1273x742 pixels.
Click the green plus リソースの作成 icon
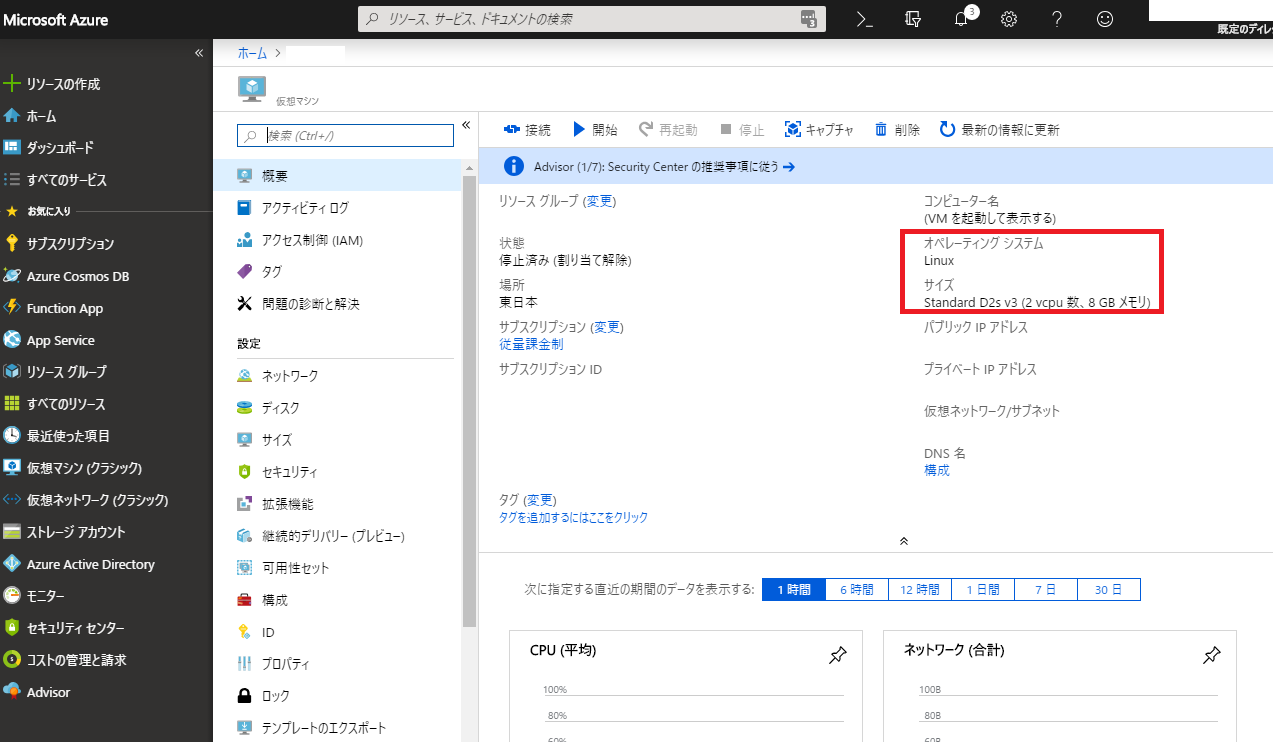(x=12, y=84)
